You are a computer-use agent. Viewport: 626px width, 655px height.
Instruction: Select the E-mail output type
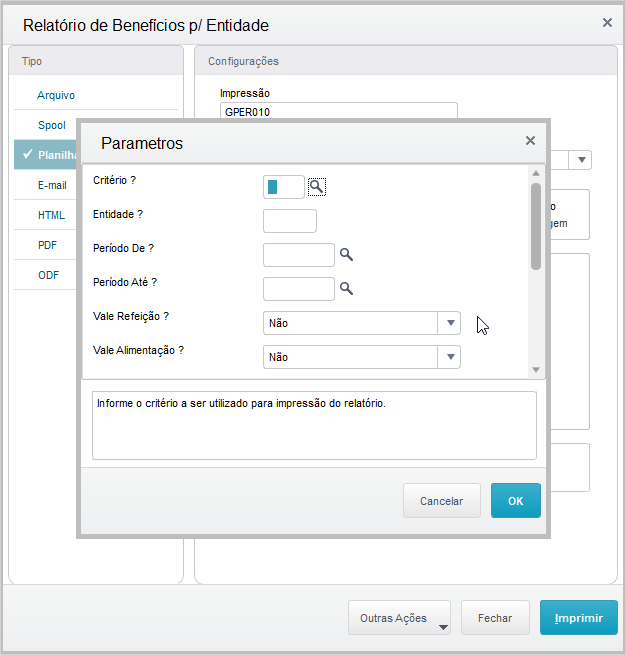[46, 185]
